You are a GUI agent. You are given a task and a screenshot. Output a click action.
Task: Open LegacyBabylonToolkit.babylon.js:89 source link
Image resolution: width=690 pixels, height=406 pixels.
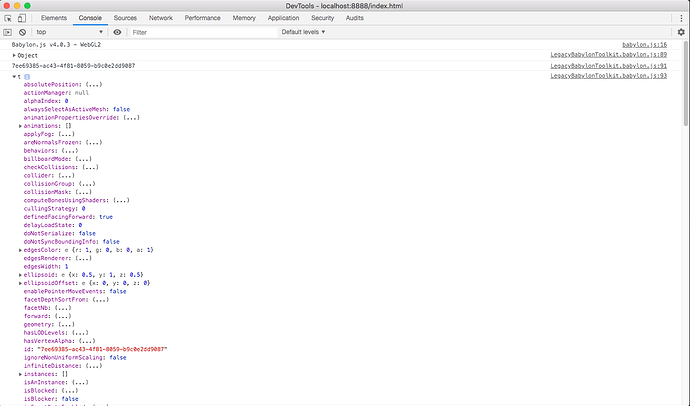click(609, 55)
